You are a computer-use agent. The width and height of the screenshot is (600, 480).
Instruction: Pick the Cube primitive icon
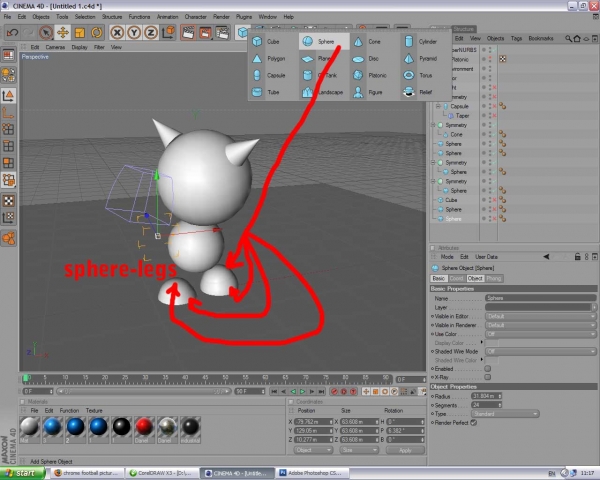257,41
